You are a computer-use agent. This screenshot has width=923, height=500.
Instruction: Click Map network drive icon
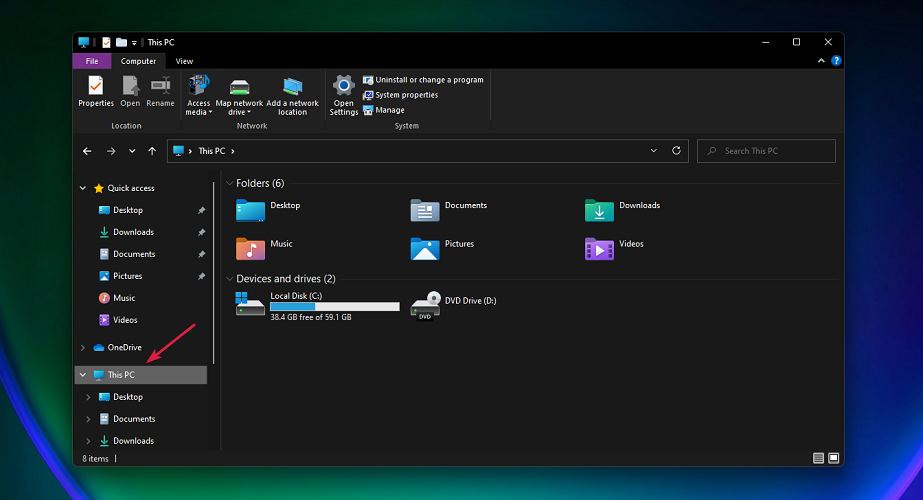239,86
